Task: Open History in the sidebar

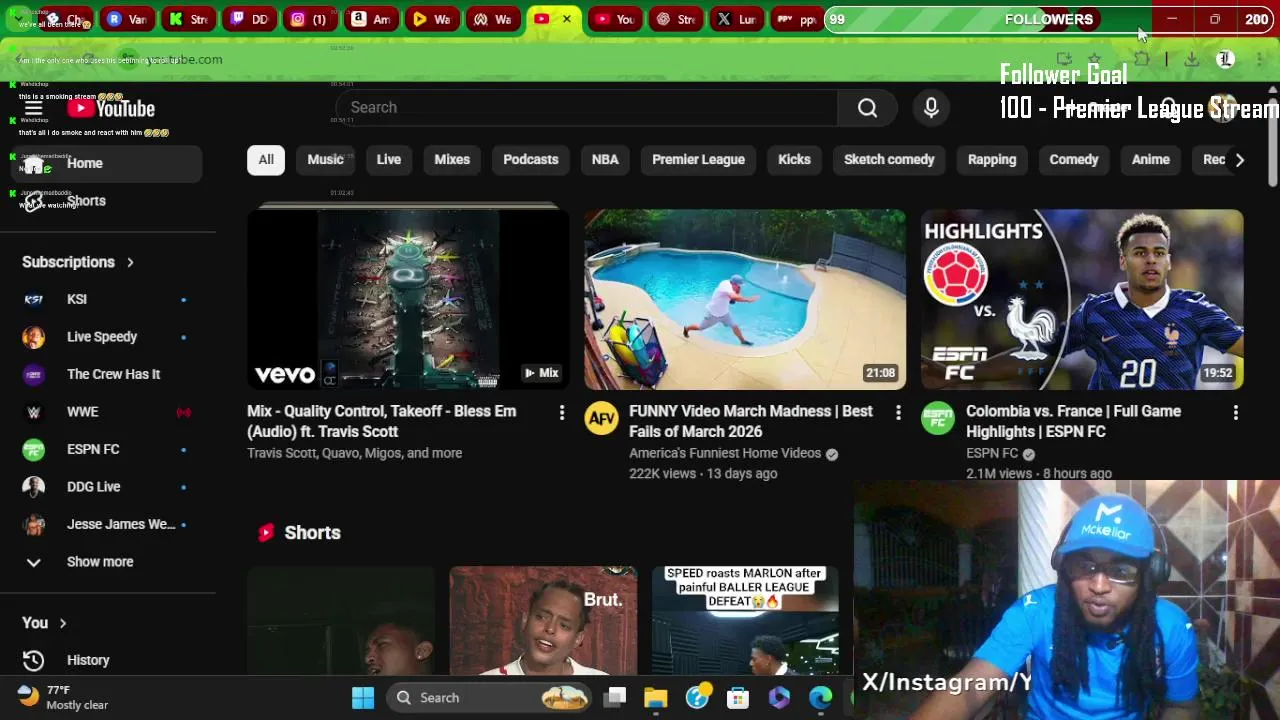Action: pyautogui.click(x=108, y=660)
